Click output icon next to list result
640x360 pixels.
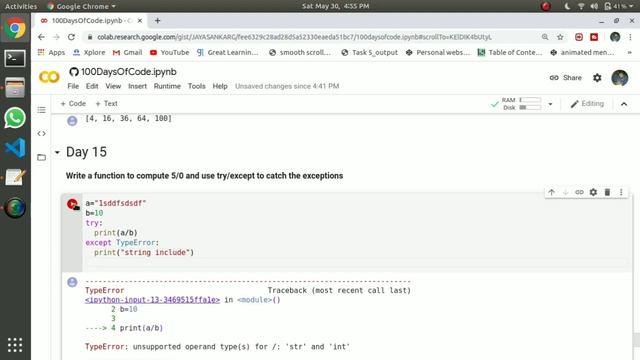pyautogui.click(x=72, y=120)
